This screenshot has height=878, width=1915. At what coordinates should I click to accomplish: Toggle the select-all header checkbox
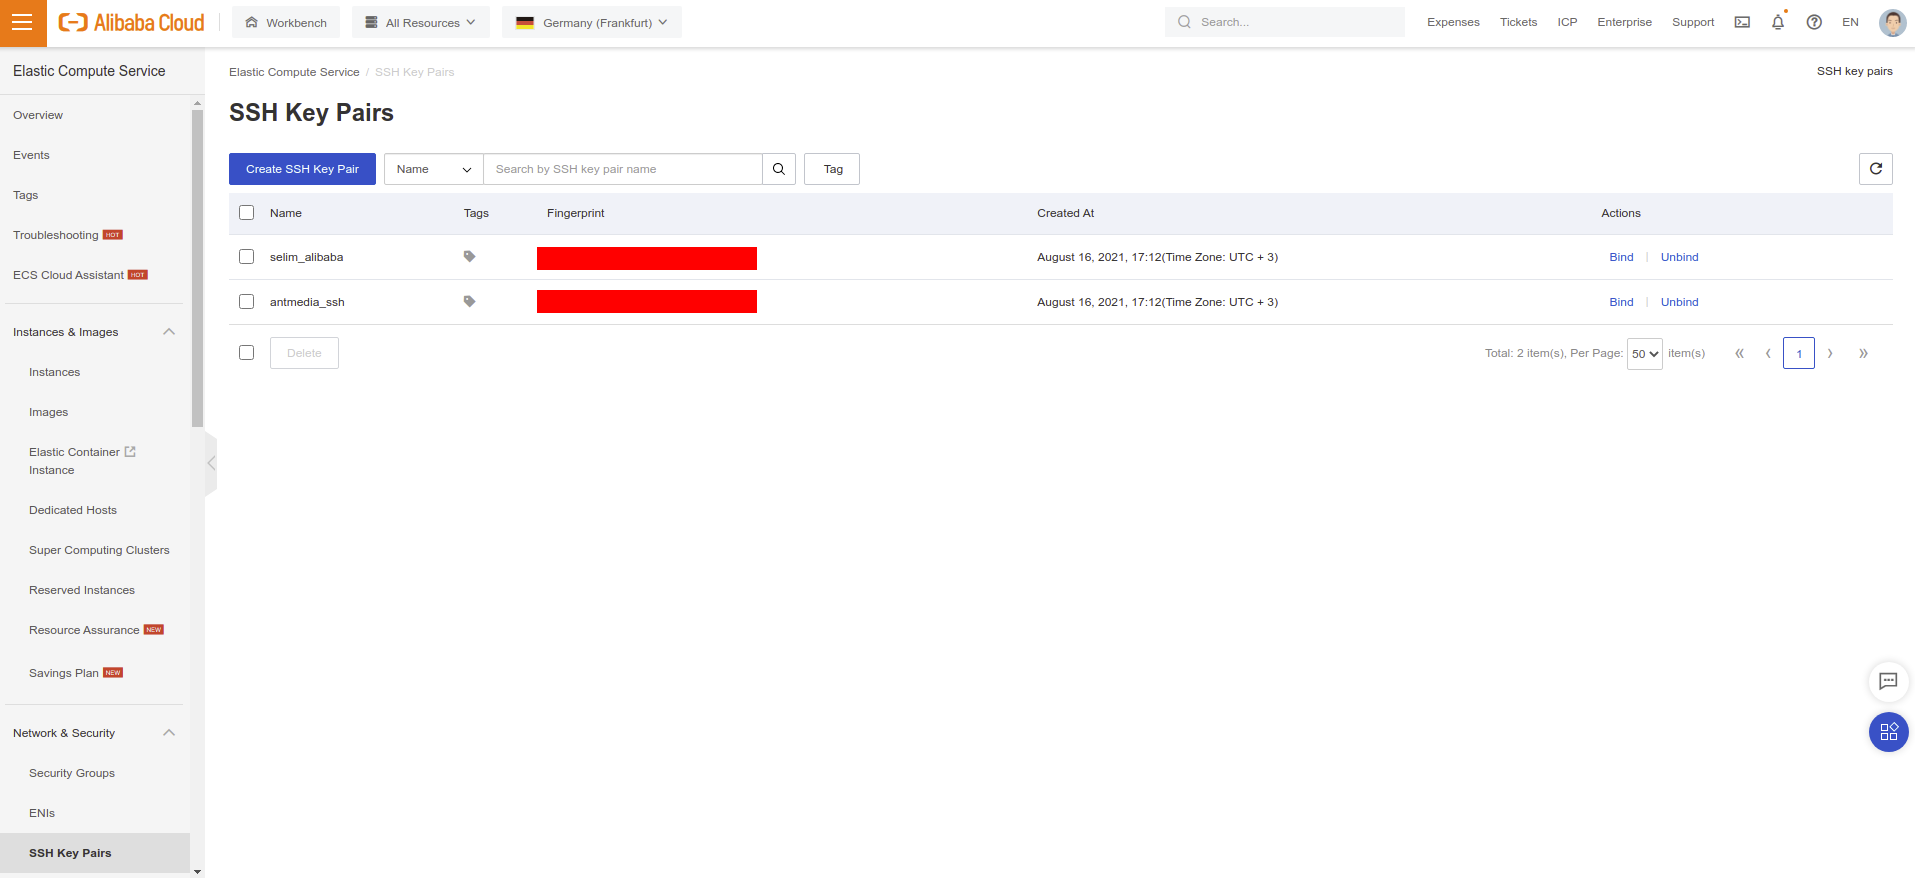tap(247, 213)
